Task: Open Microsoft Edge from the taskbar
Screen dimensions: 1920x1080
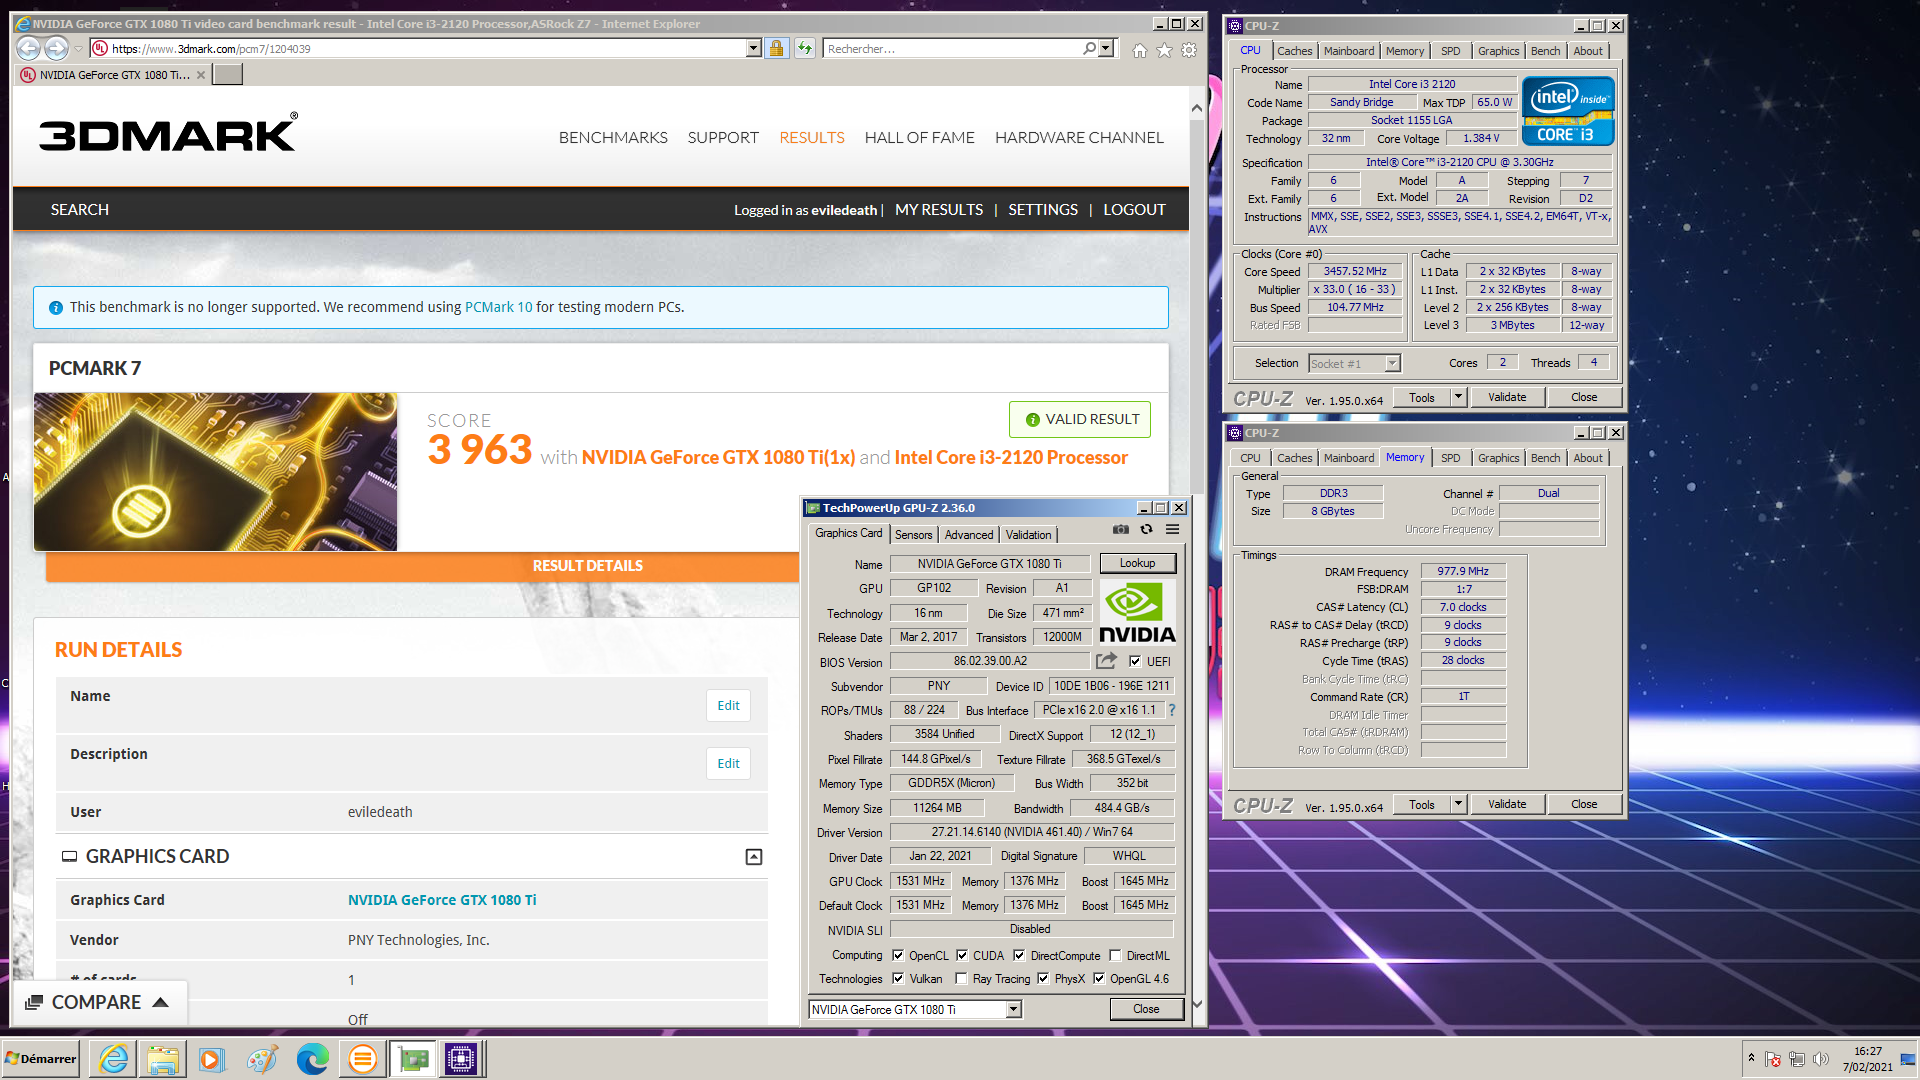Action: pyautogui.click(x=312, y=1059)
